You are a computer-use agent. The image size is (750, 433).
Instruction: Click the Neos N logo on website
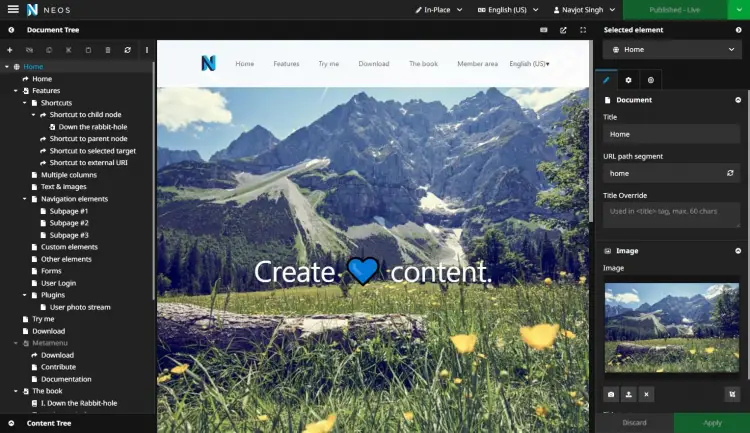(x=209, y=63)
